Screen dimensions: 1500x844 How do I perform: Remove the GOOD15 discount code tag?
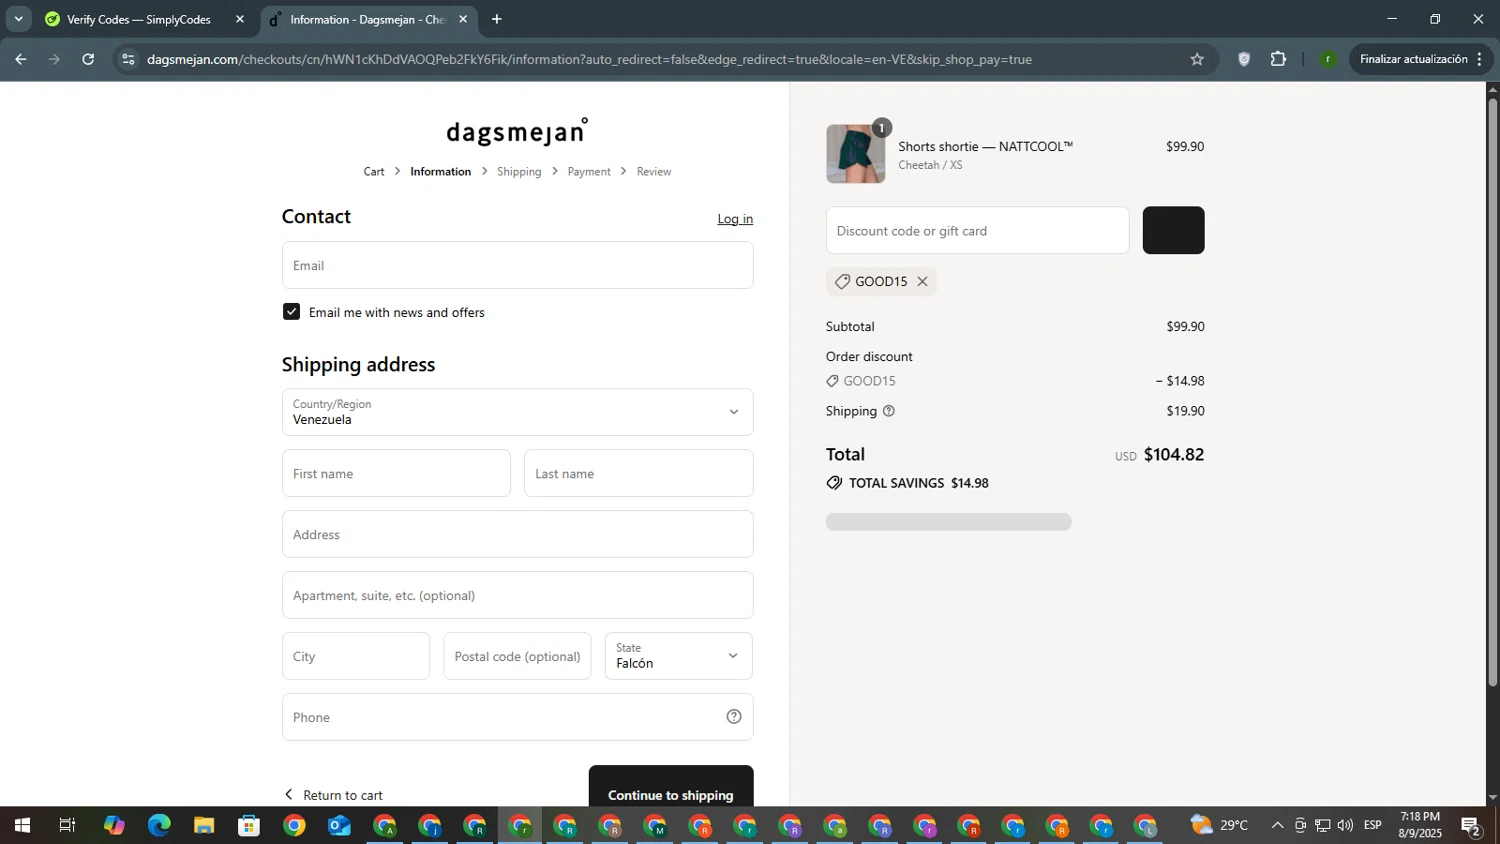point(922,281)
